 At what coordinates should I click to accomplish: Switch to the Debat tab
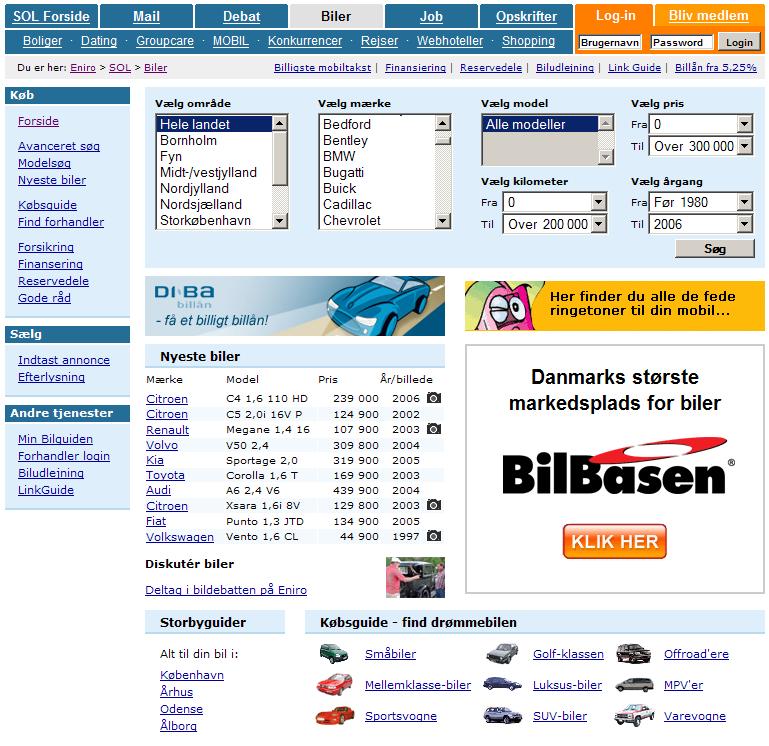coord(241,16)
